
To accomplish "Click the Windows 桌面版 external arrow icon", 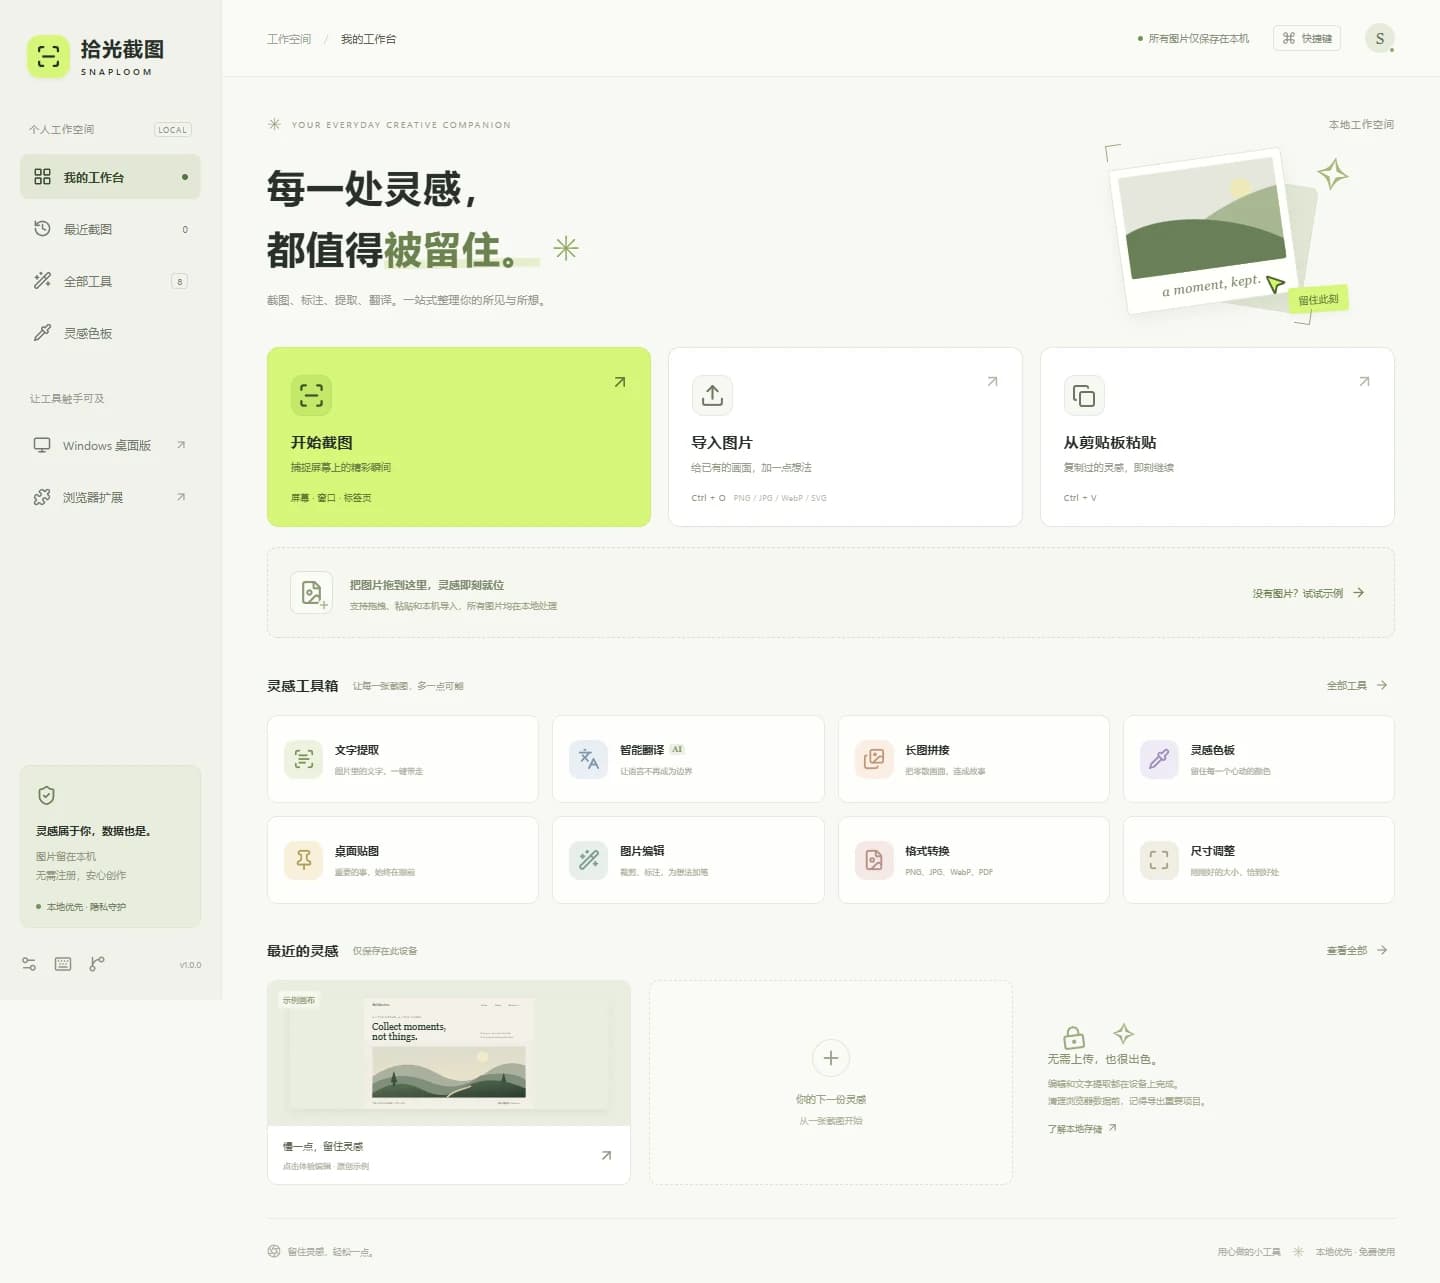I will click(181, 445).
